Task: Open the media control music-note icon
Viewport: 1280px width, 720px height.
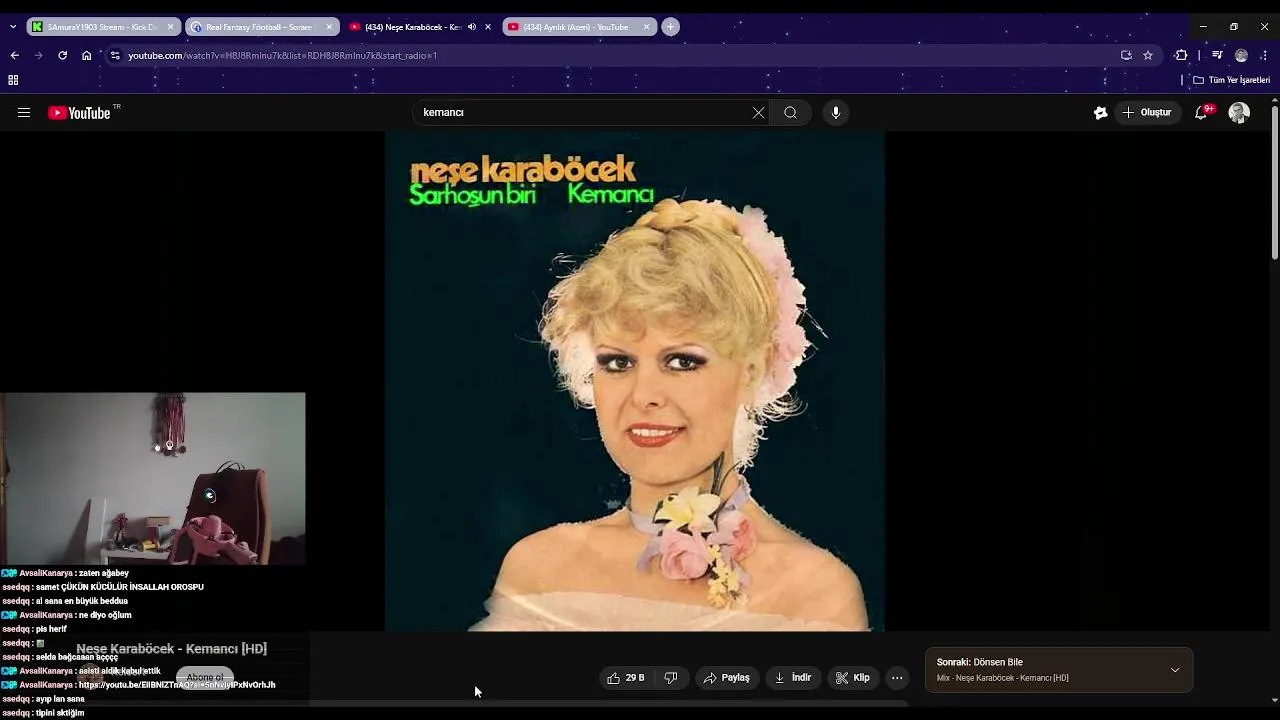Action: pos(1217,55)
